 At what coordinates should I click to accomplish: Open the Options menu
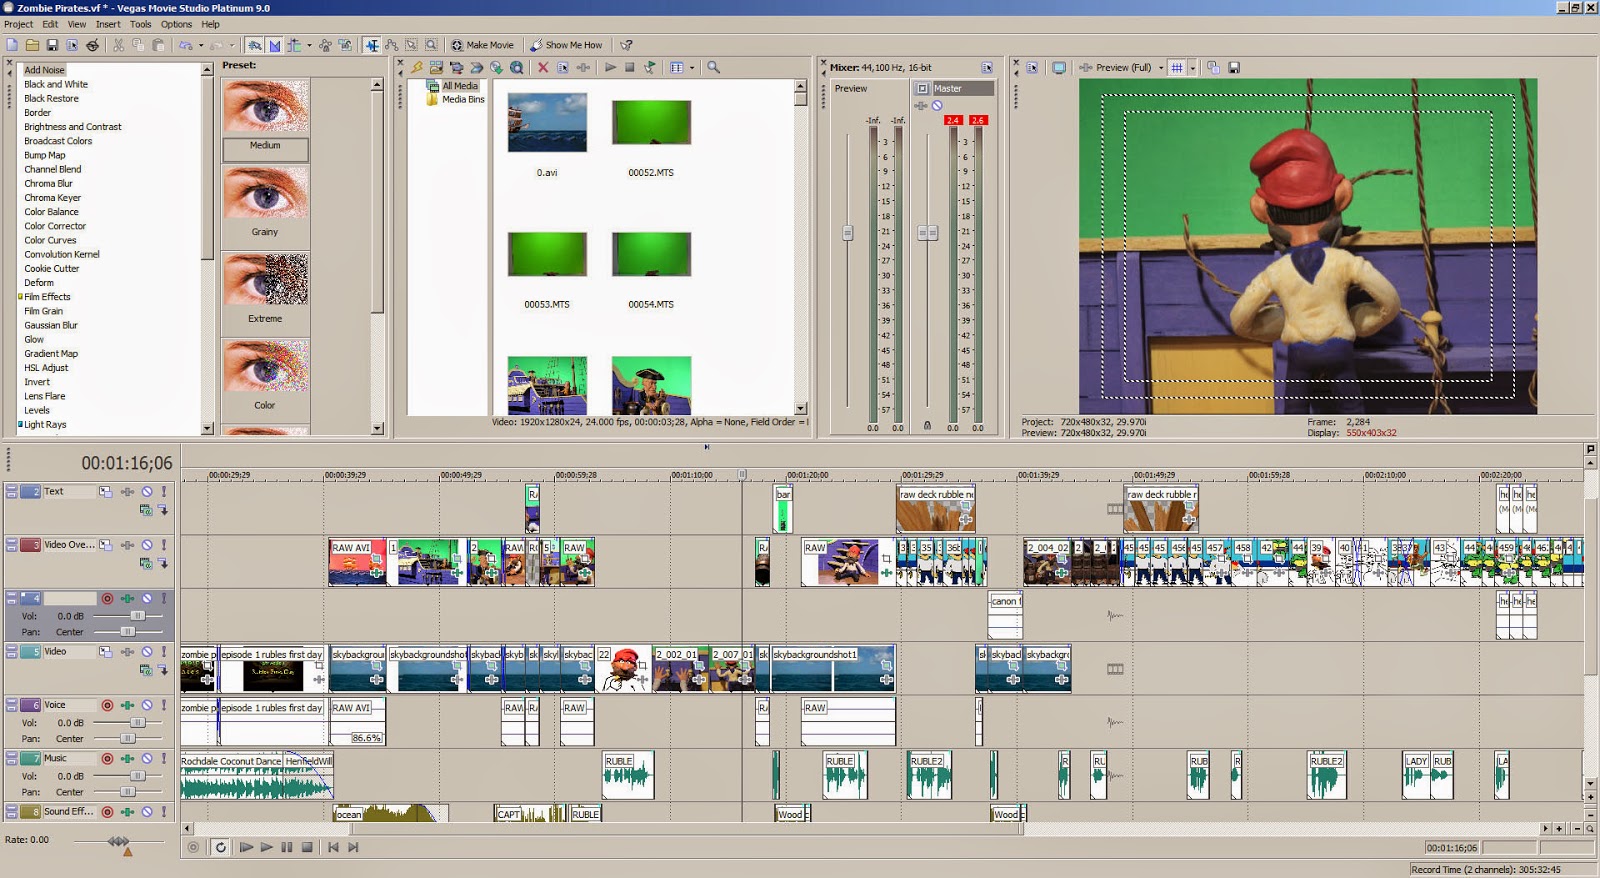(176, 24)
